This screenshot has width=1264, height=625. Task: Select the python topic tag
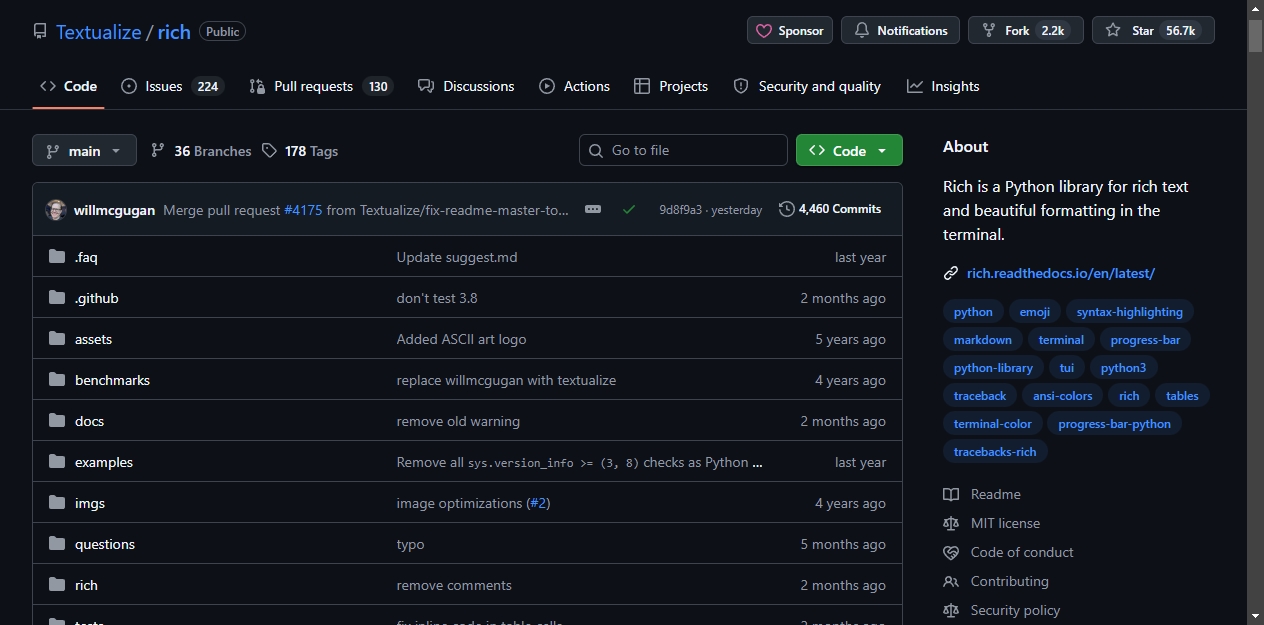973,312
